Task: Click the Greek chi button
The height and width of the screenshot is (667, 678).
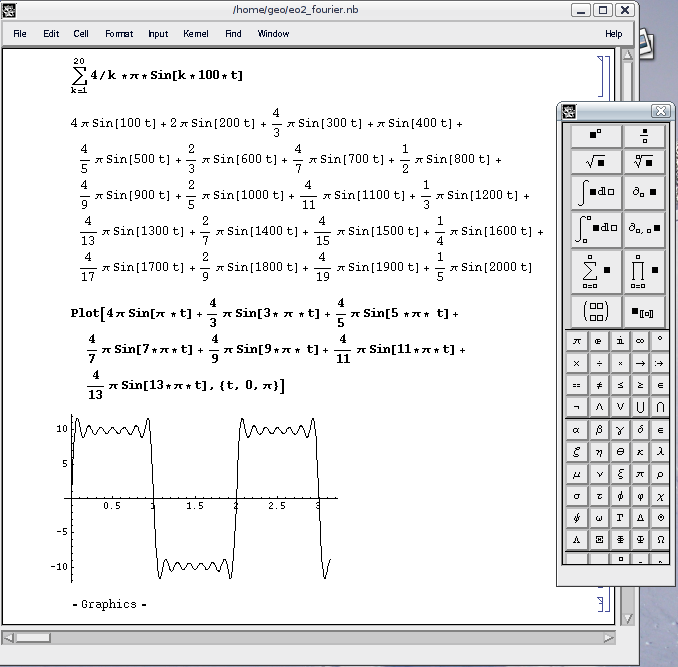Action: click(660, 496)
